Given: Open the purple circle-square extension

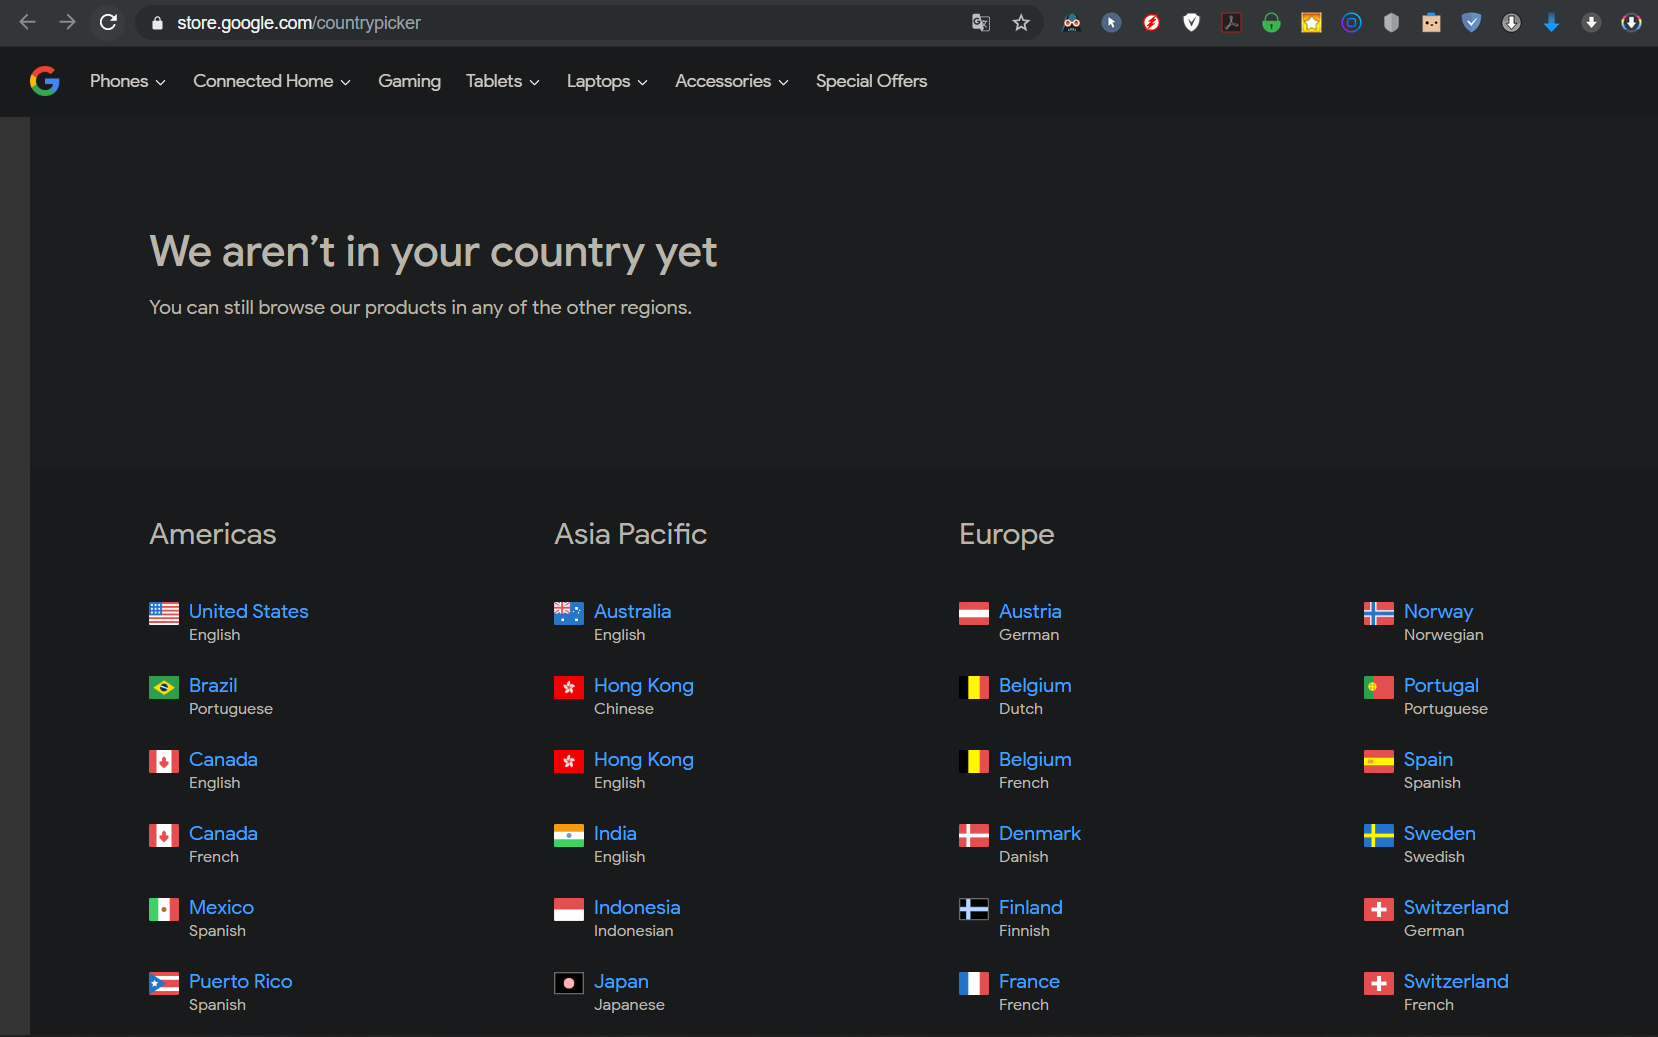Looking at the screenshot, I should [x=1351, y=23].
